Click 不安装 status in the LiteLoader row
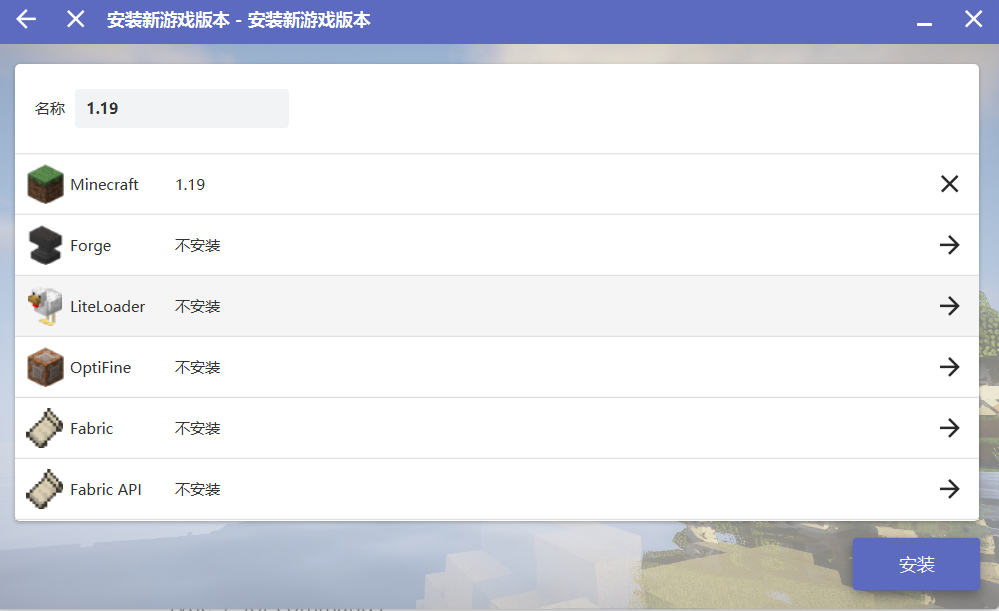The width and height of the screenshot is (999, 611). click(198, 306)
